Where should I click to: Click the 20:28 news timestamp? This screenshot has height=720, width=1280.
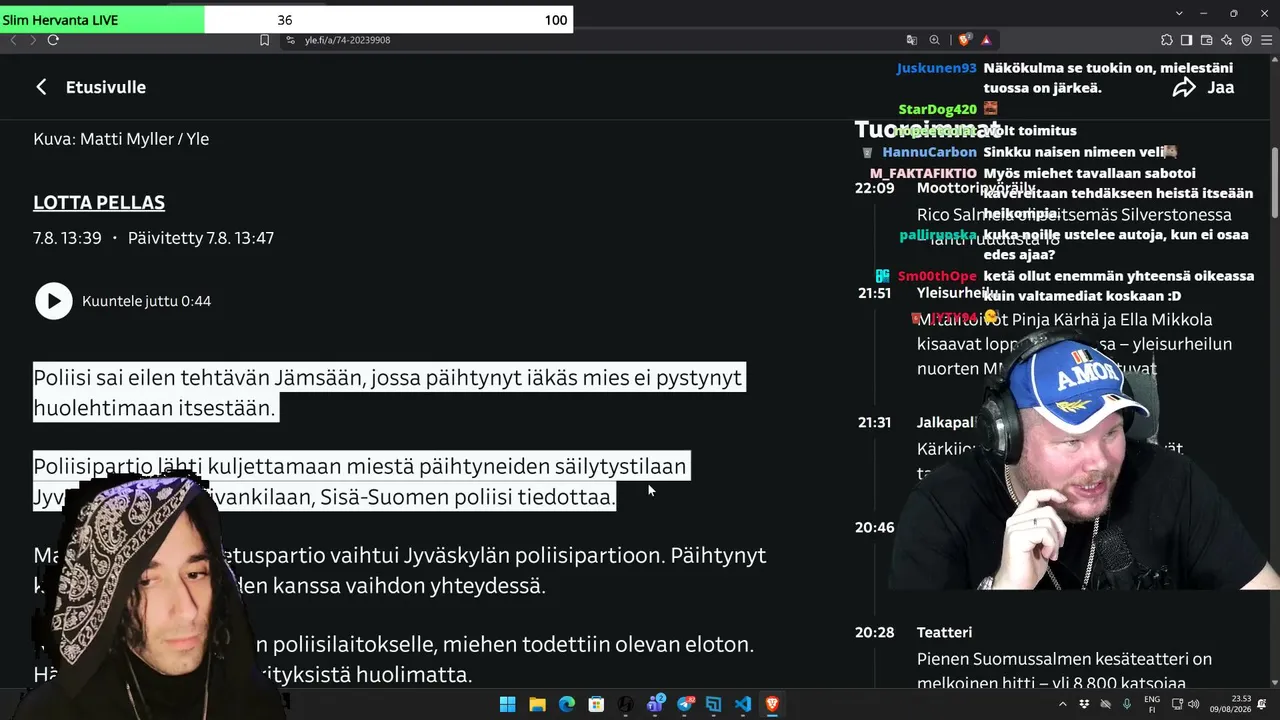pyautogui.click(x=874, y=632)
